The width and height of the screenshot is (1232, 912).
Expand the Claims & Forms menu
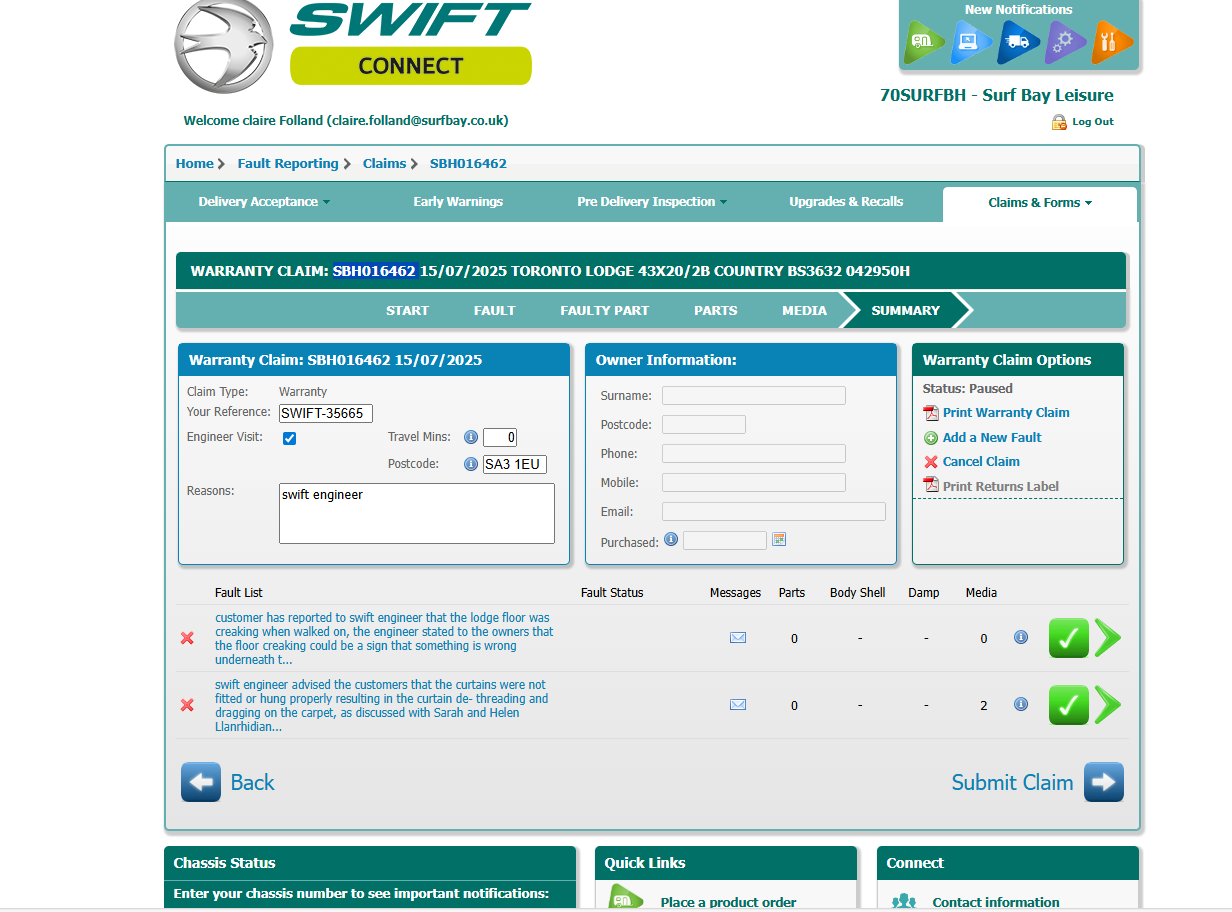click(x=1040, y=203)
